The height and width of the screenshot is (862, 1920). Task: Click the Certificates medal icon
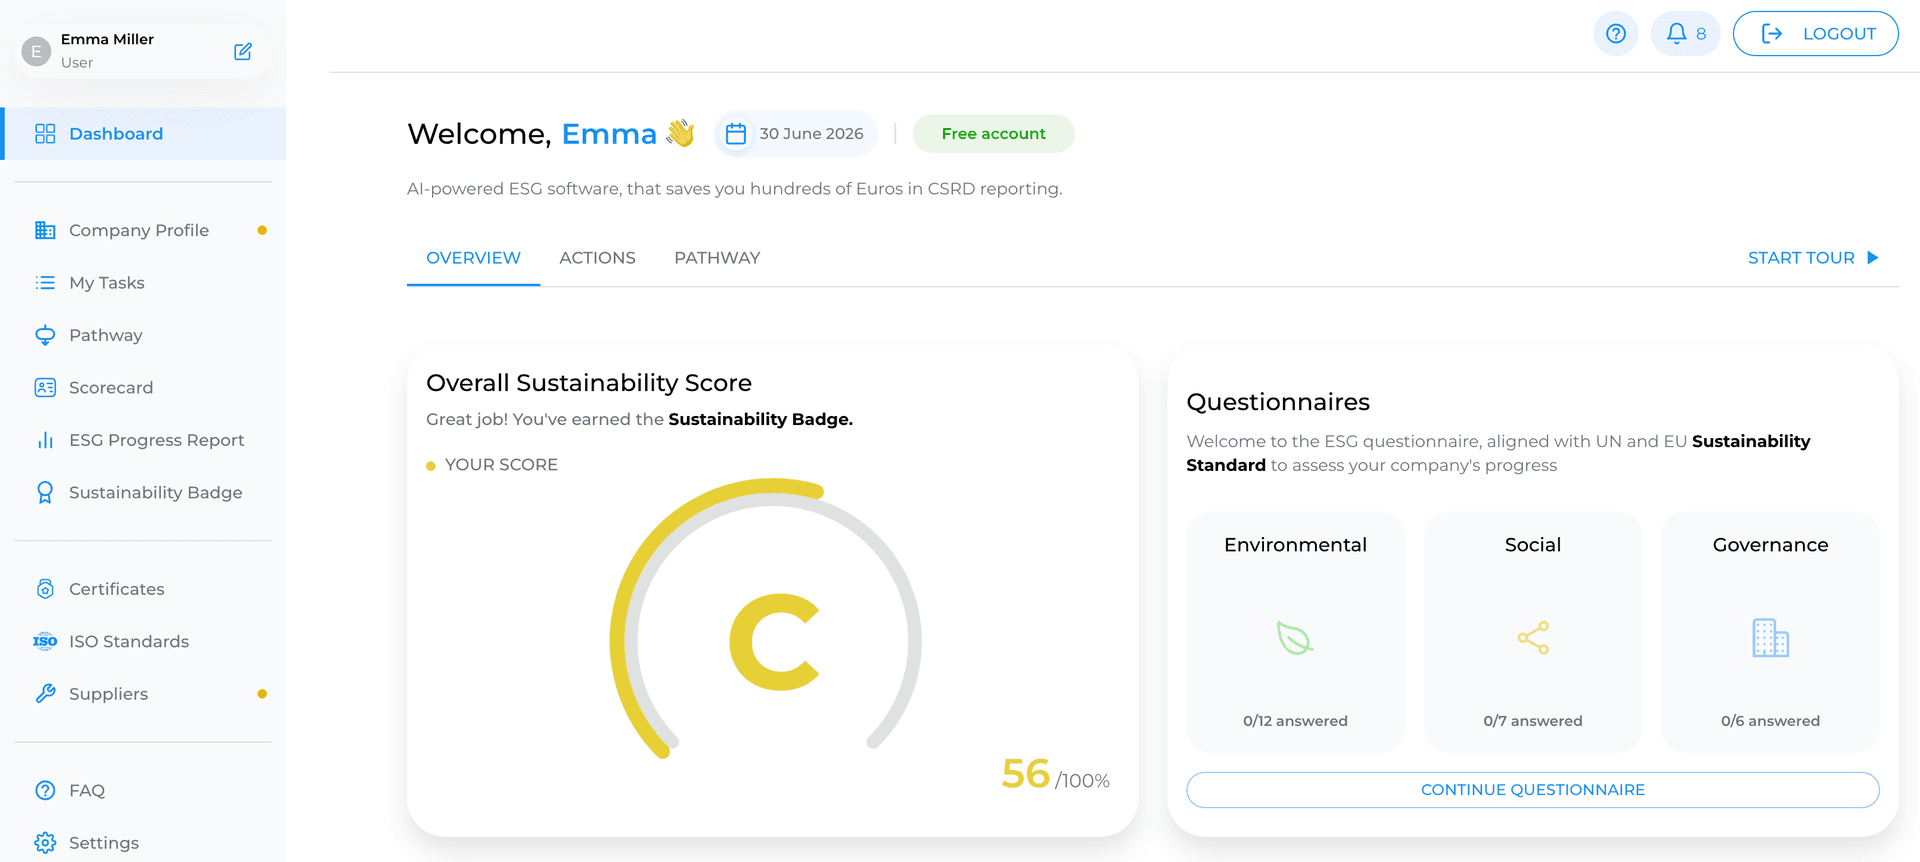tap(45, 589)
